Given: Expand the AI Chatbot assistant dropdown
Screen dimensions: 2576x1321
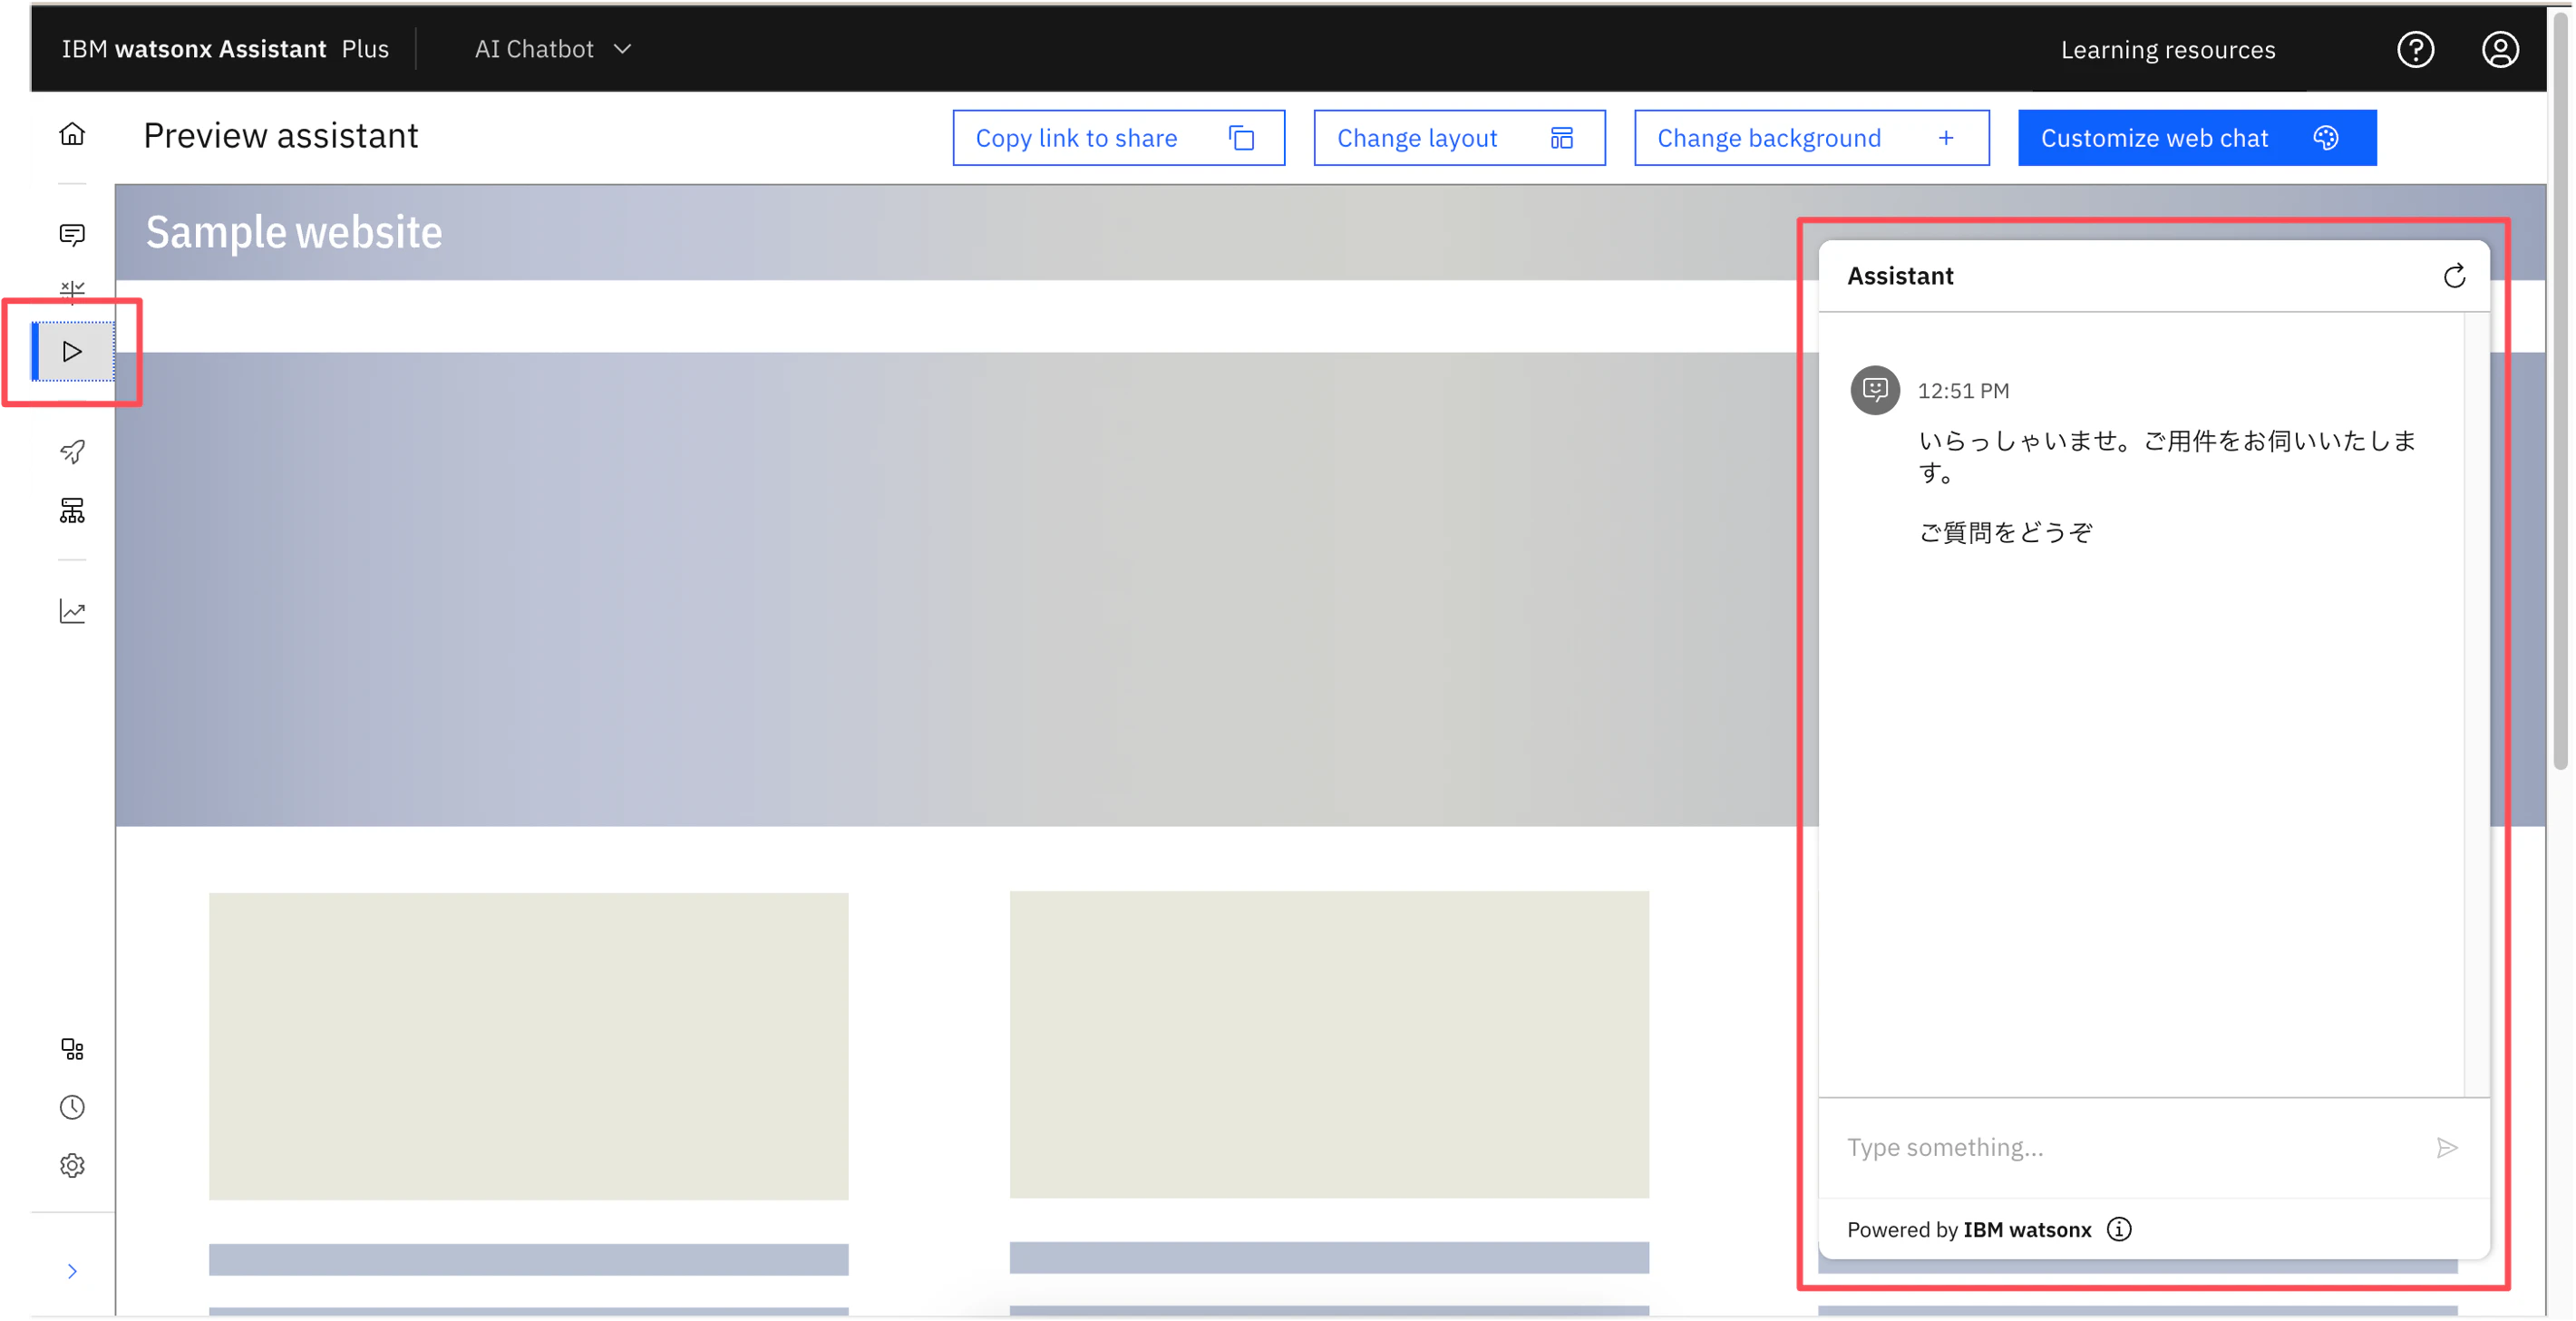Looking at the screenshot, I should (x=553, y=49).
